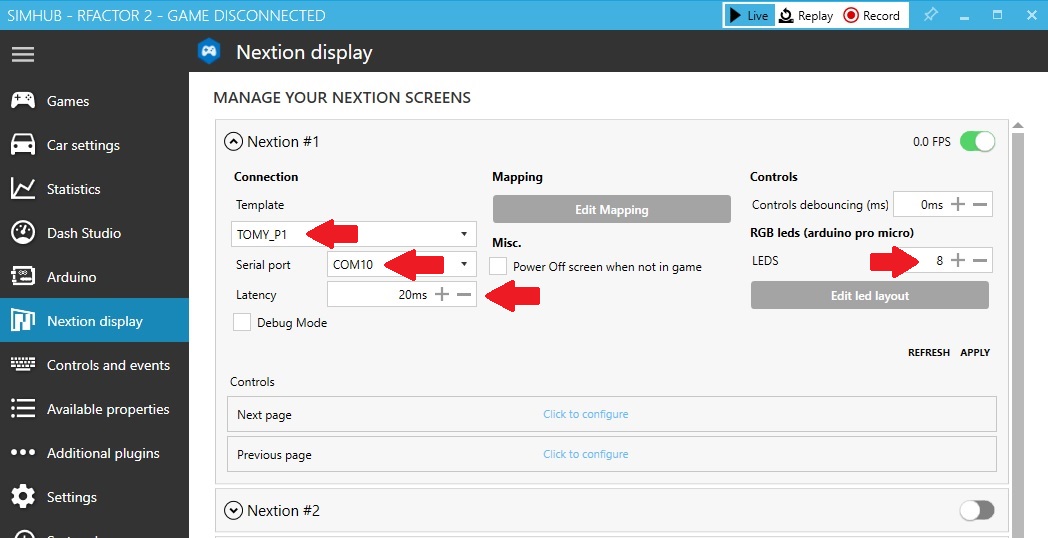This screenshot has width=1048, height=538.
Task: Click the Dash Studio gauge icon
Action: [x=23, y=233]
